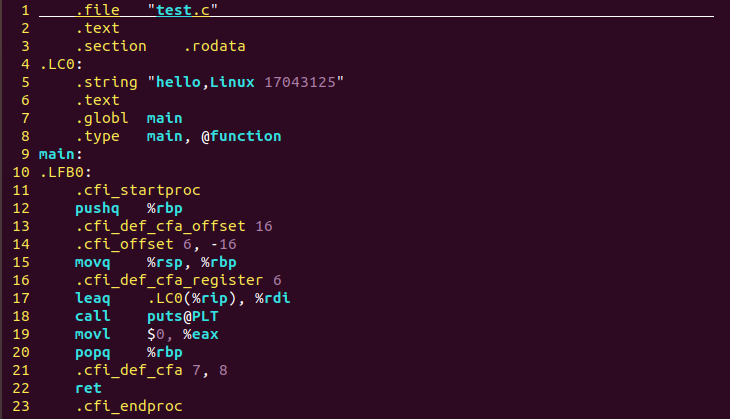The image size is (730, 419).
Task: Click the @function keyword
Action: (x=241, y=136)
